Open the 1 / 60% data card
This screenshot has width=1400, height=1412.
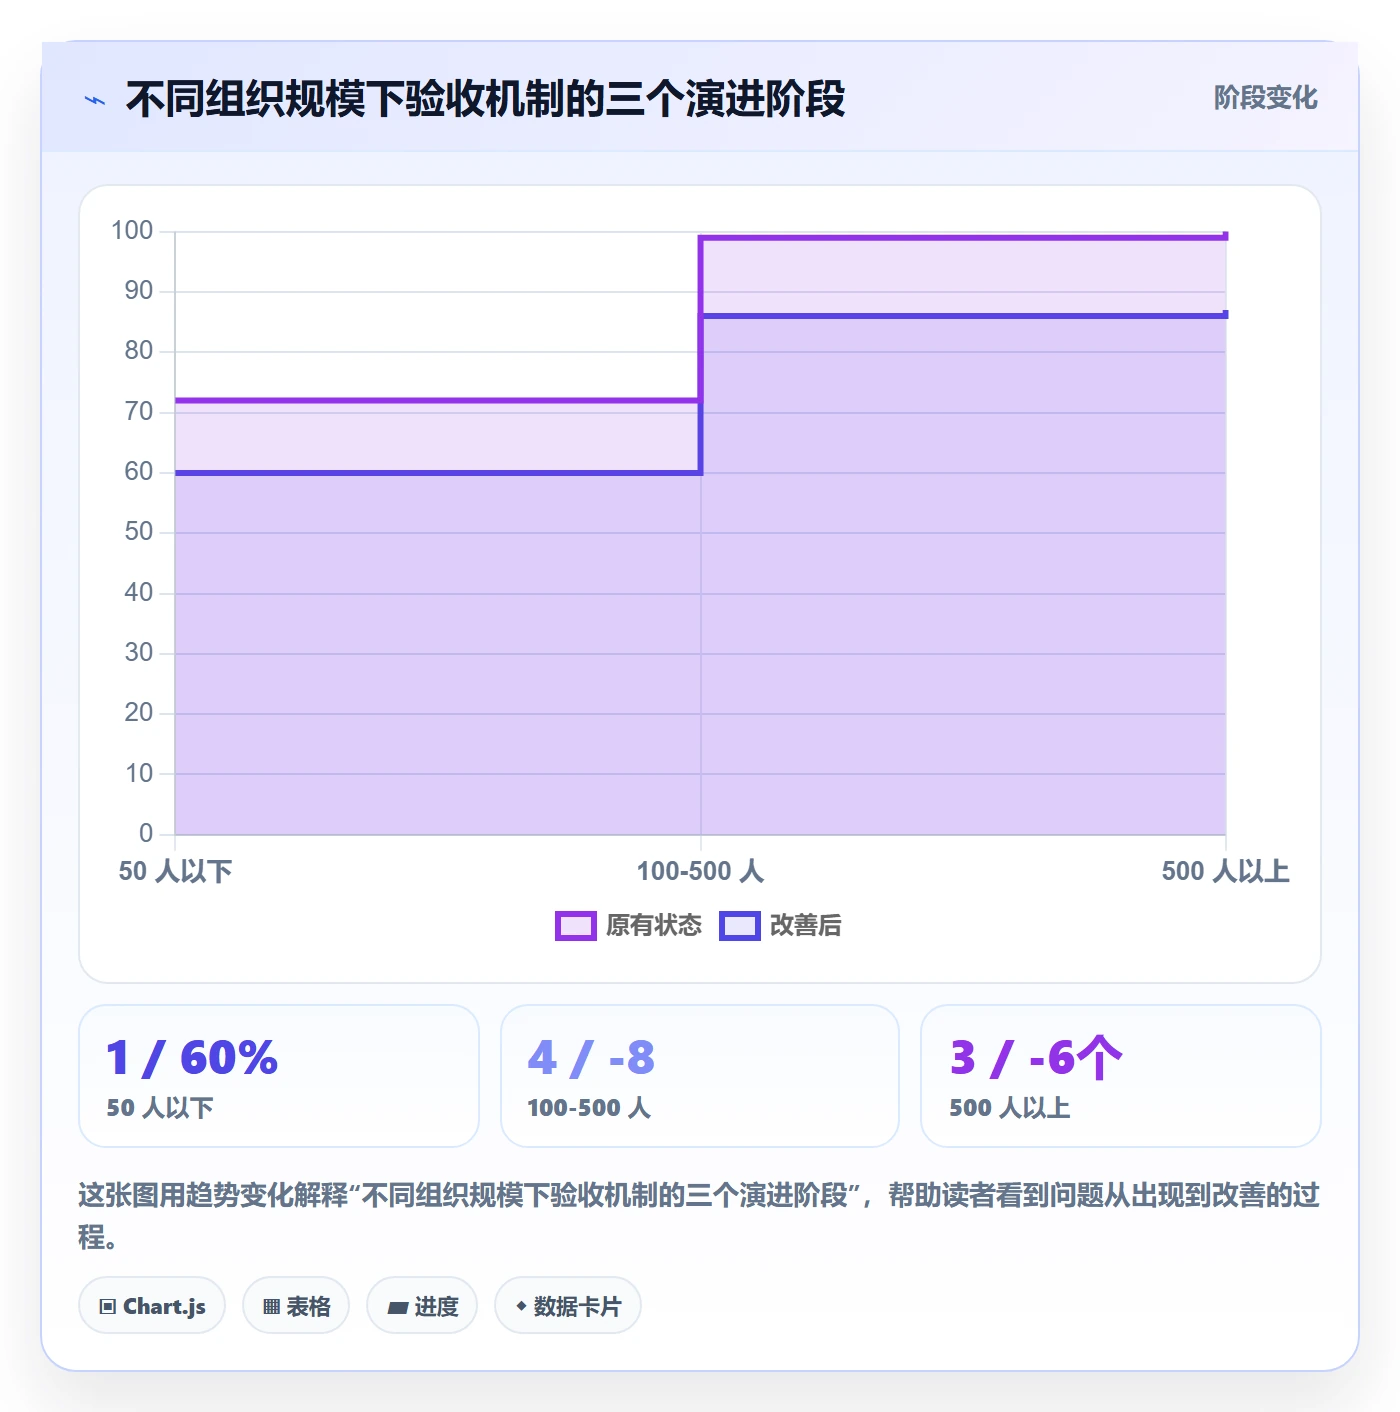[x=279, y=1076]
